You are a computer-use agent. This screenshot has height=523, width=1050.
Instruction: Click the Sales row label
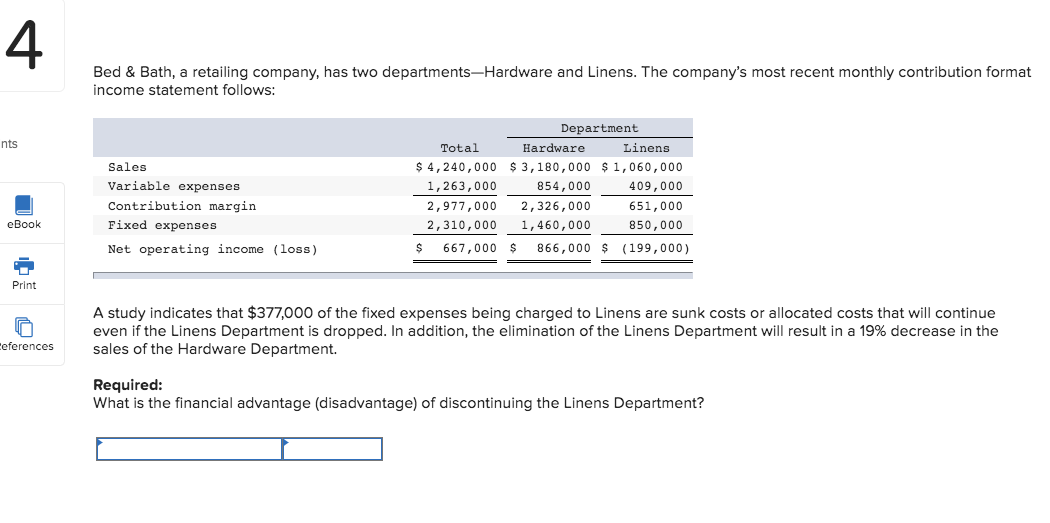(x=127, y=167)
